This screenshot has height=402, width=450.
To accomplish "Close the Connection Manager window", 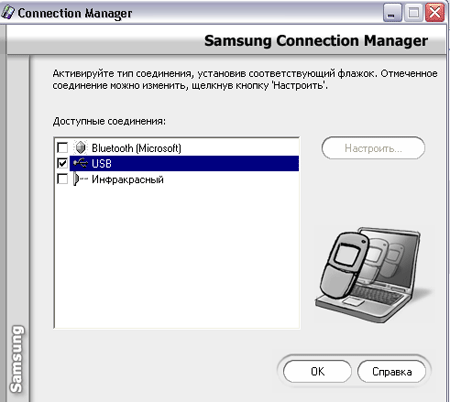I will [435, 13].
